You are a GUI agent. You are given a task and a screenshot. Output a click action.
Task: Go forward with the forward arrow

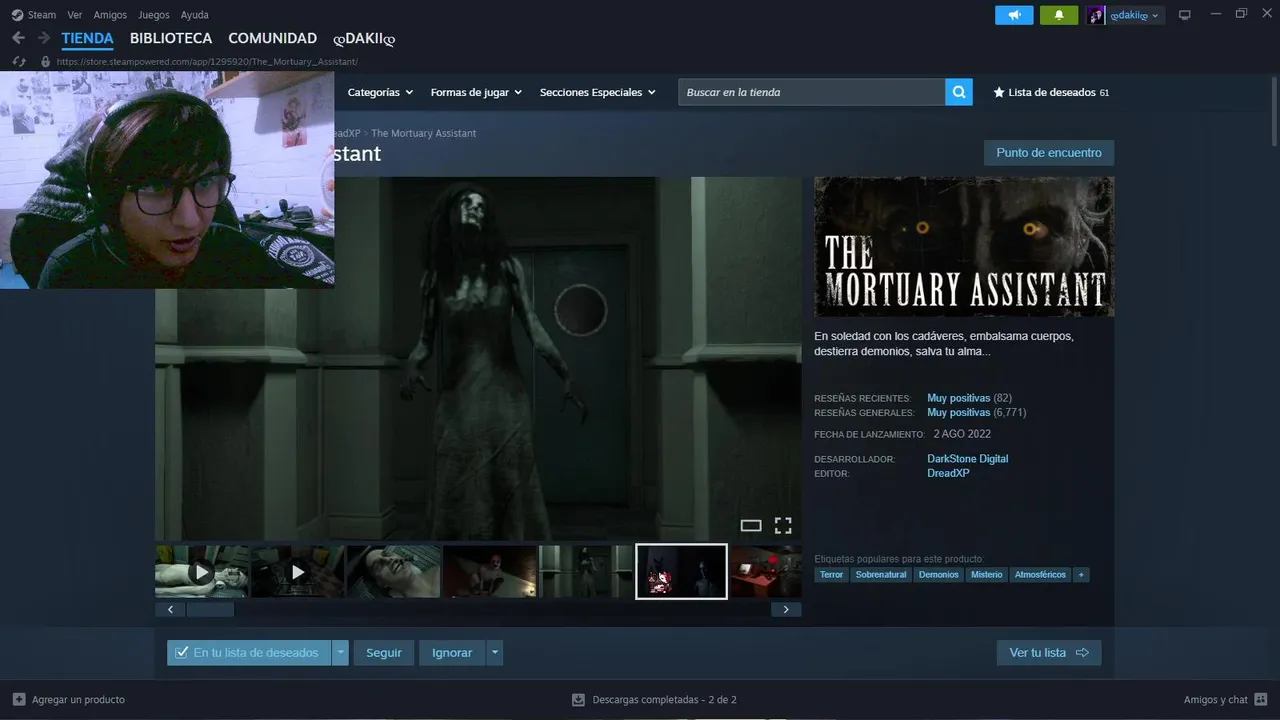point(43,38)
